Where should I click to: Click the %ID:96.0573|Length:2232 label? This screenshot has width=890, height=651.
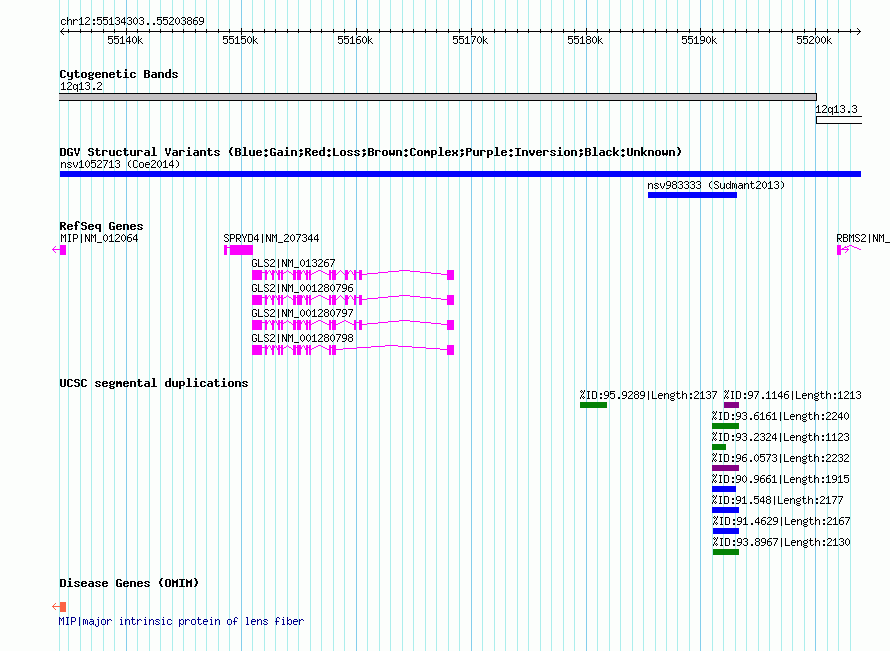[x=780, y=458]
